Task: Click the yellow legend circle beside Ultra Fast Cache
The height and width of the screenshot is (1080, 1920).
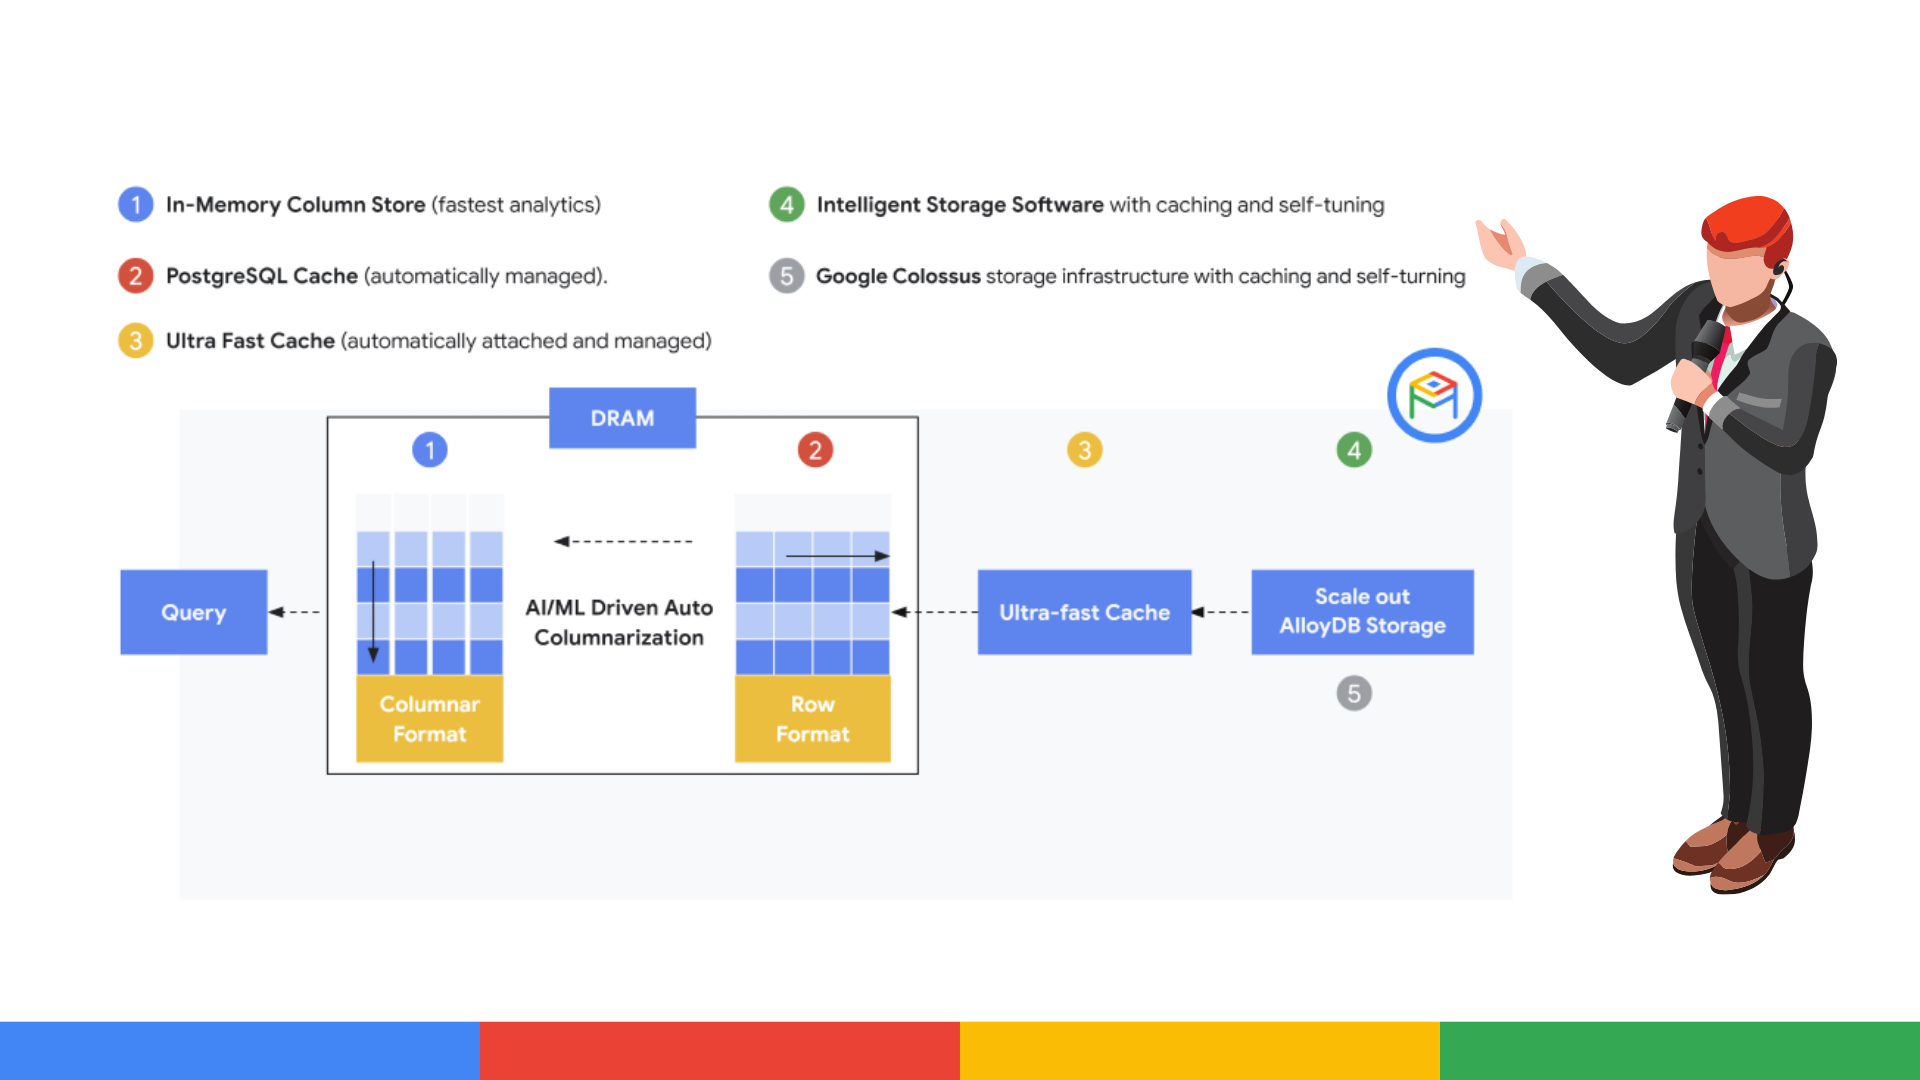Action: [136, 341]
